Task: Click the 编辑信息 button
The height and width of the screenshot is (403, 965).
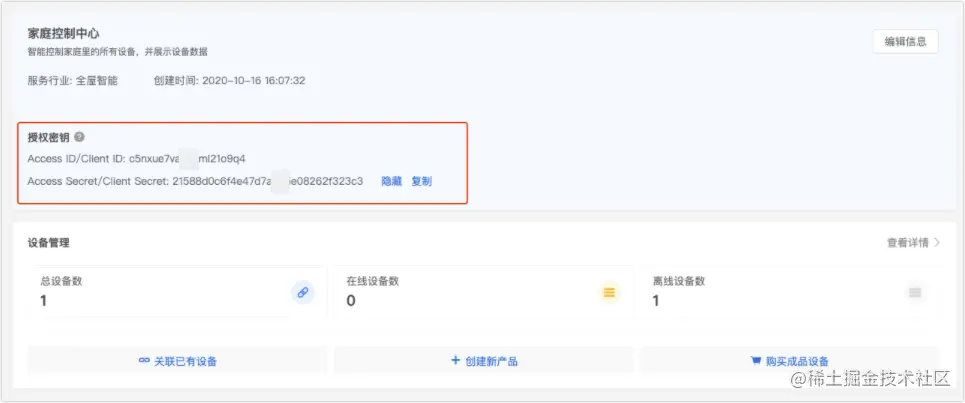Action: [x=905, y=42]
